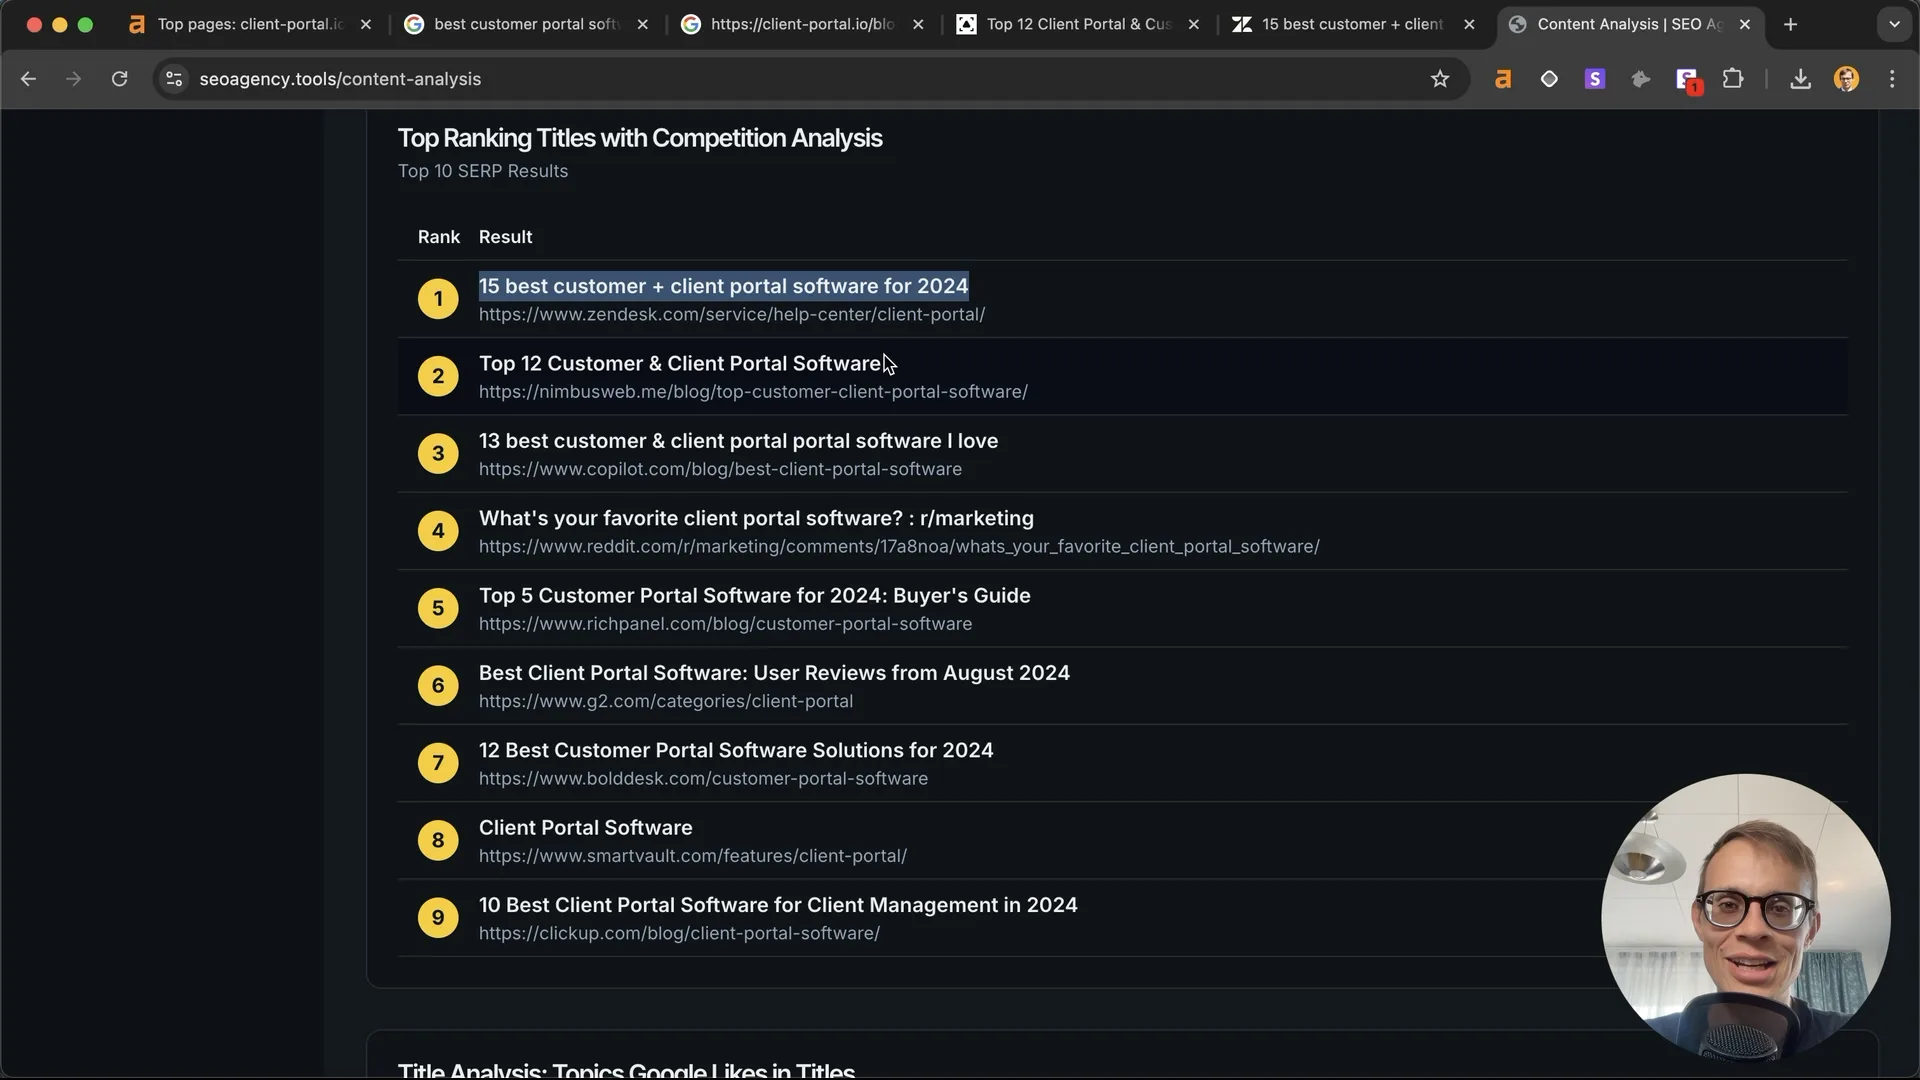This screenshot has height=1080, width=1920.
Task: View site information icon in address bar
Action: [174, 79]
